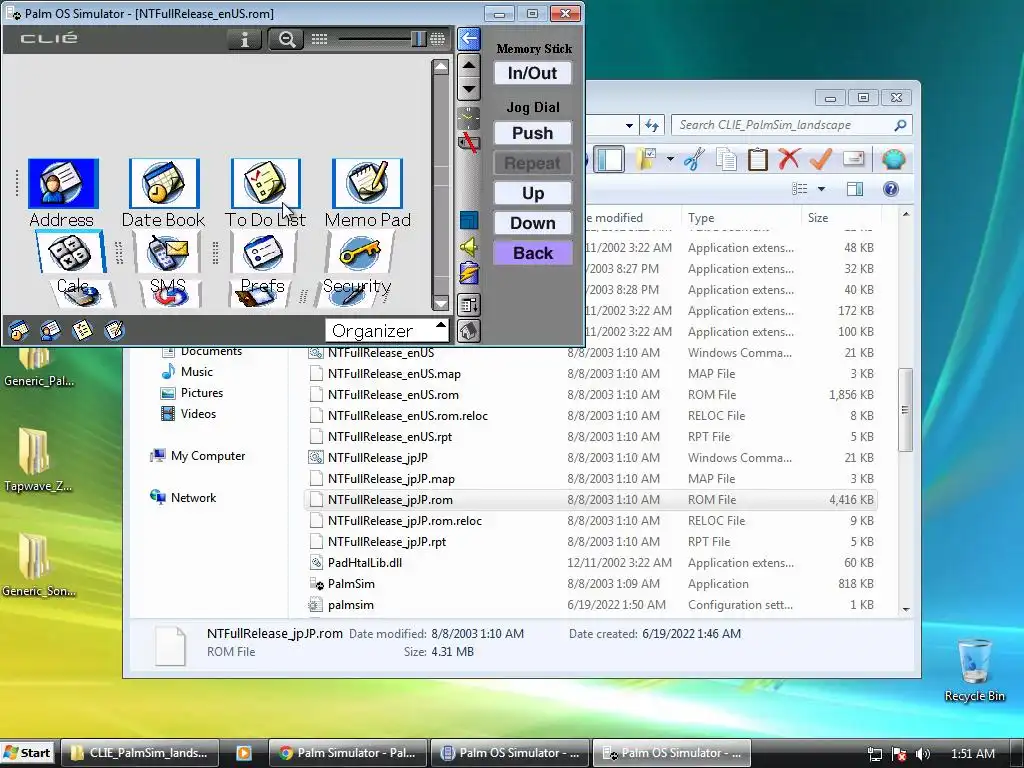Viewport: 1024px width, 768px height.
Task: Click the Jog Dial Down button
Action: point(532,223)
